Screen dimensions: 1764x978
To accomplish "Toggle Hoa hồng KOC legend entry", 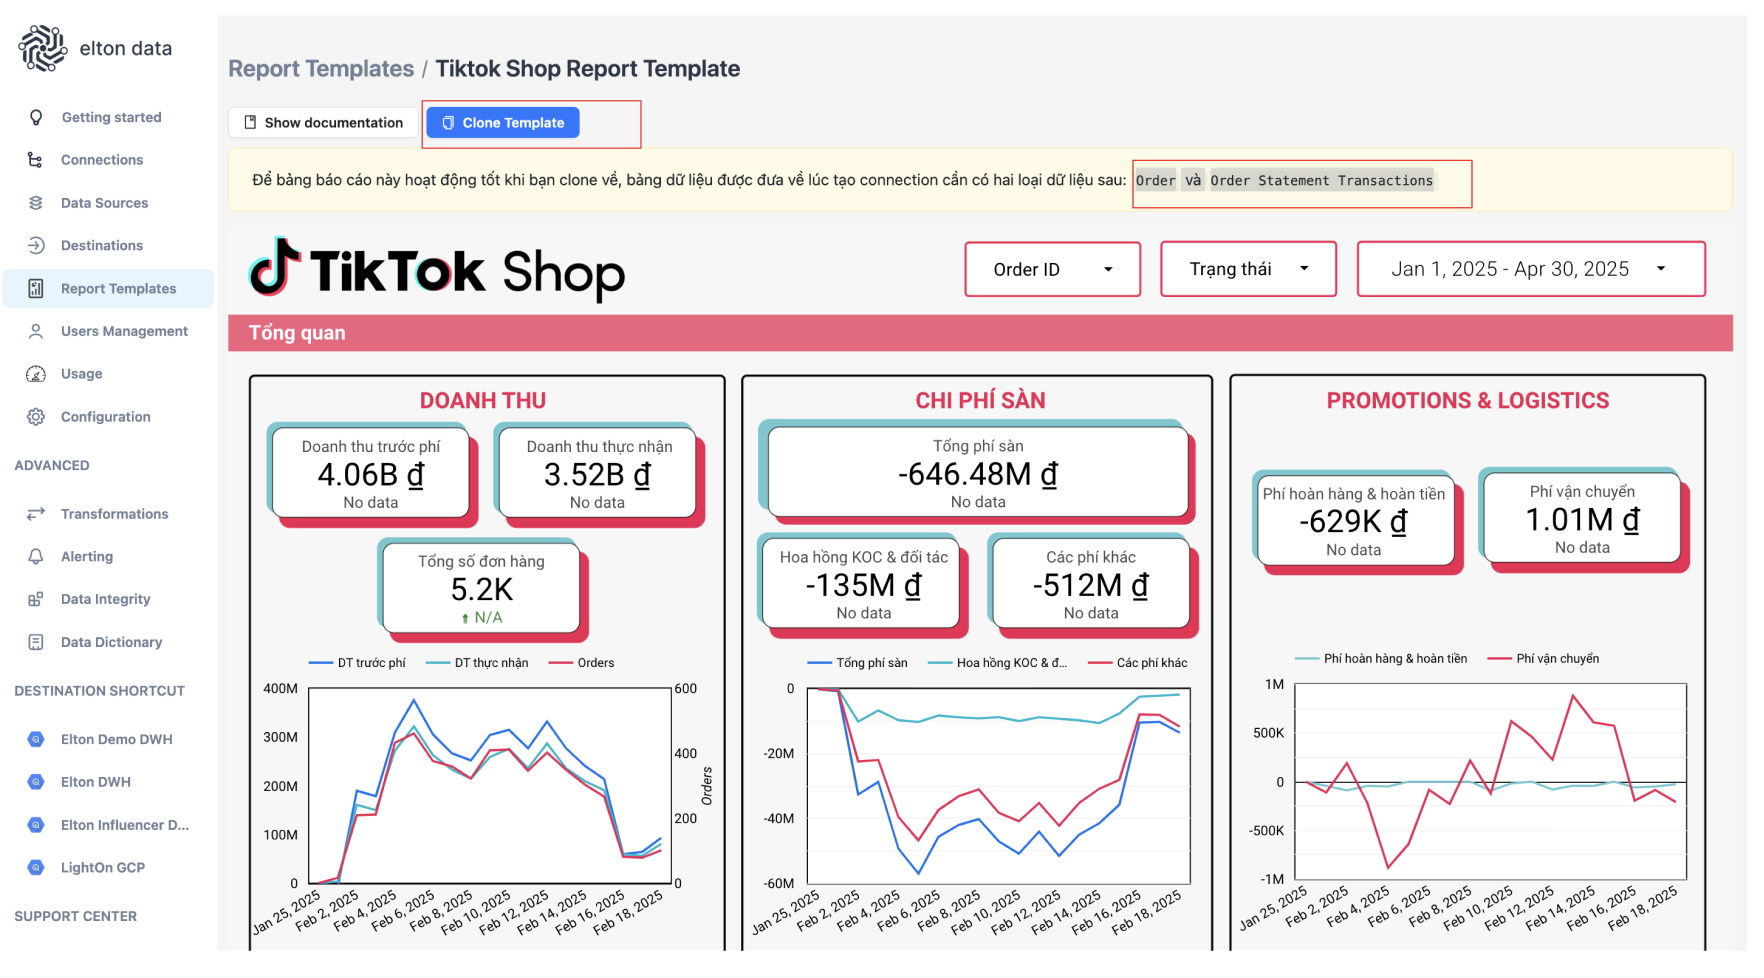I will pyautogui.click(x=998, y=663).
